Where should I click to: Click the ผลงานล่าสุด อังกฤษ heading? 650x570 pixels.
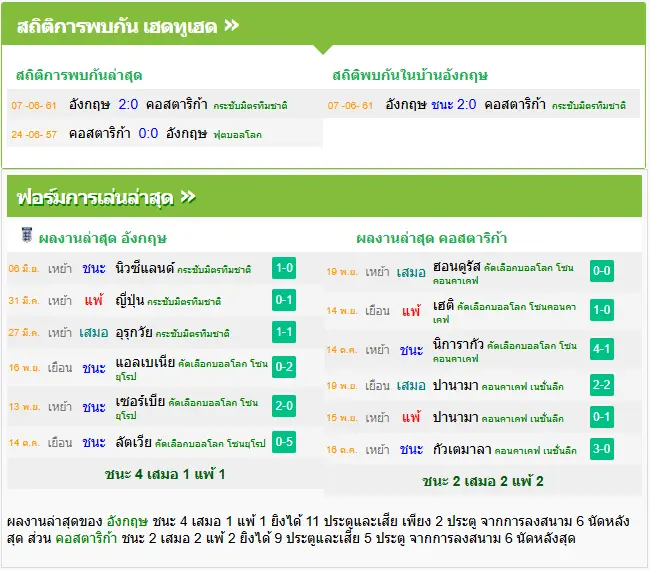(103, 238)
